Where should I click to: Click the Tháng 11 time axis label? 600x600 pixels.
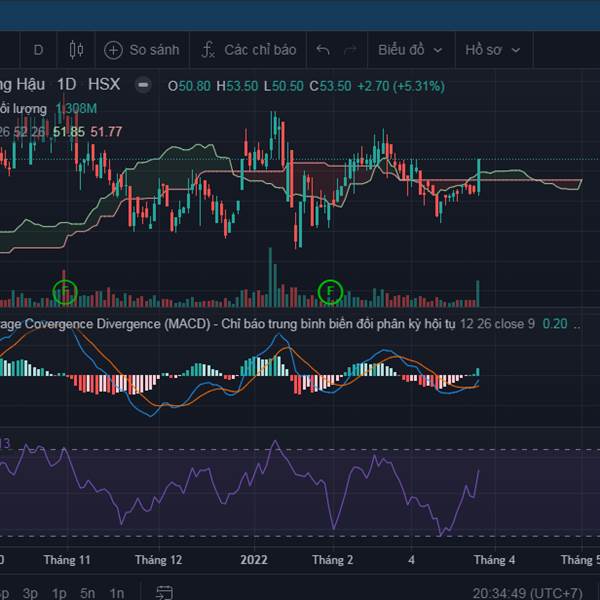pyautogui.click(x=67, y=560)
